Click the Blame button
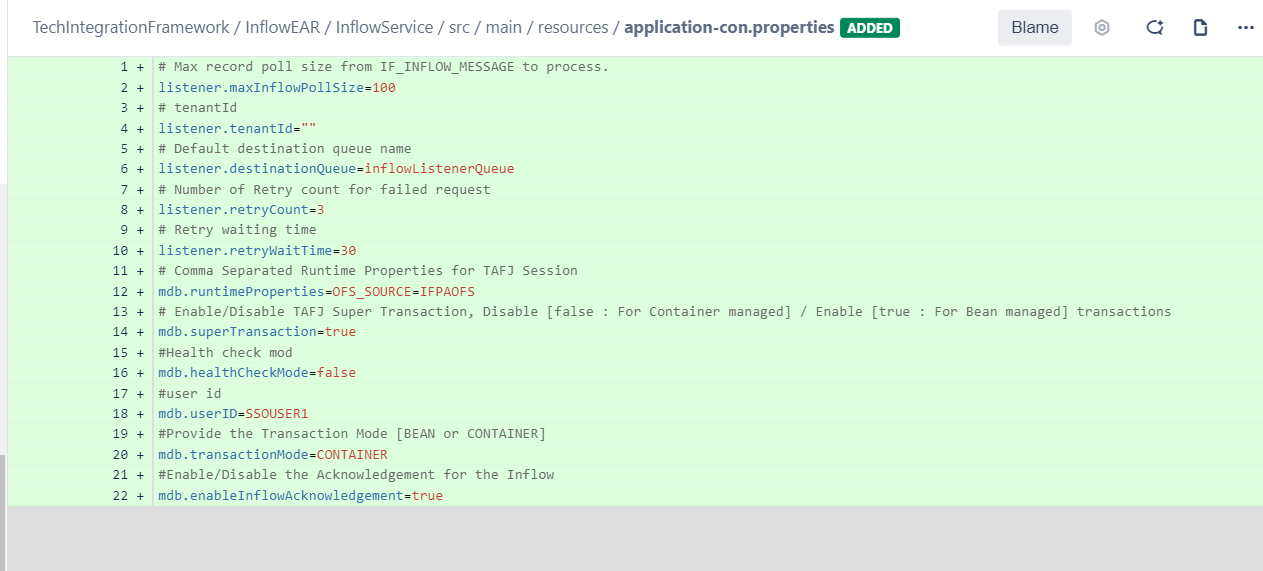Viewport: 1263px width, 571px height. [1035, 28]
